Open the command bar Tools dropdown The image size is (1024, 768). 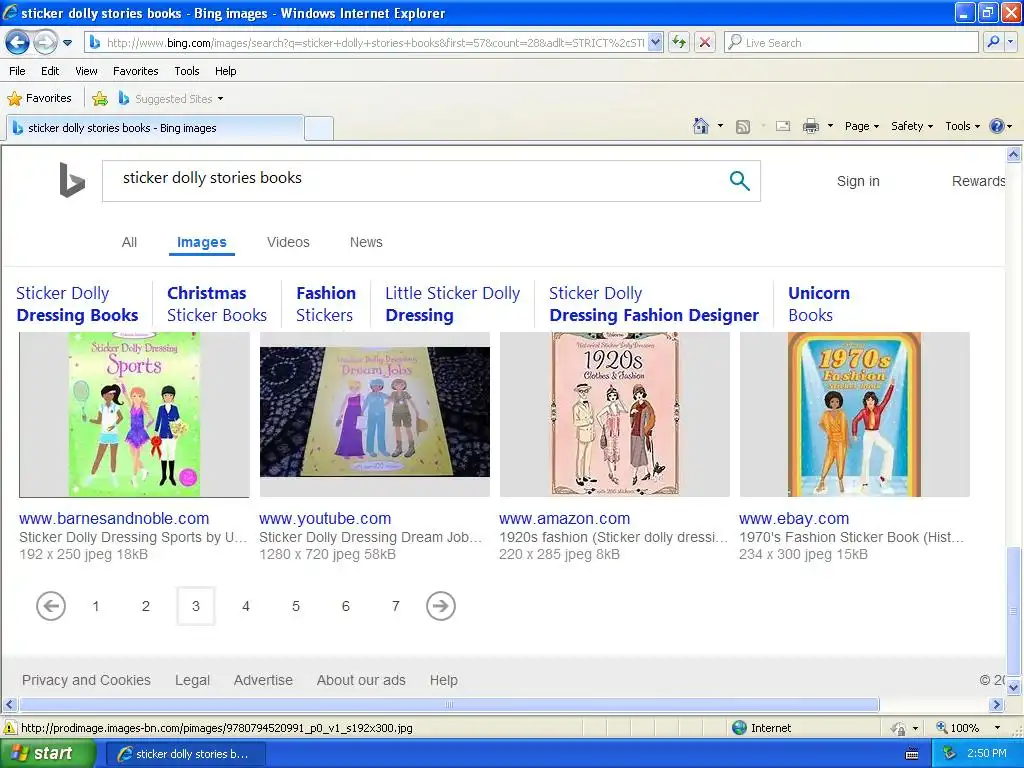962,126
